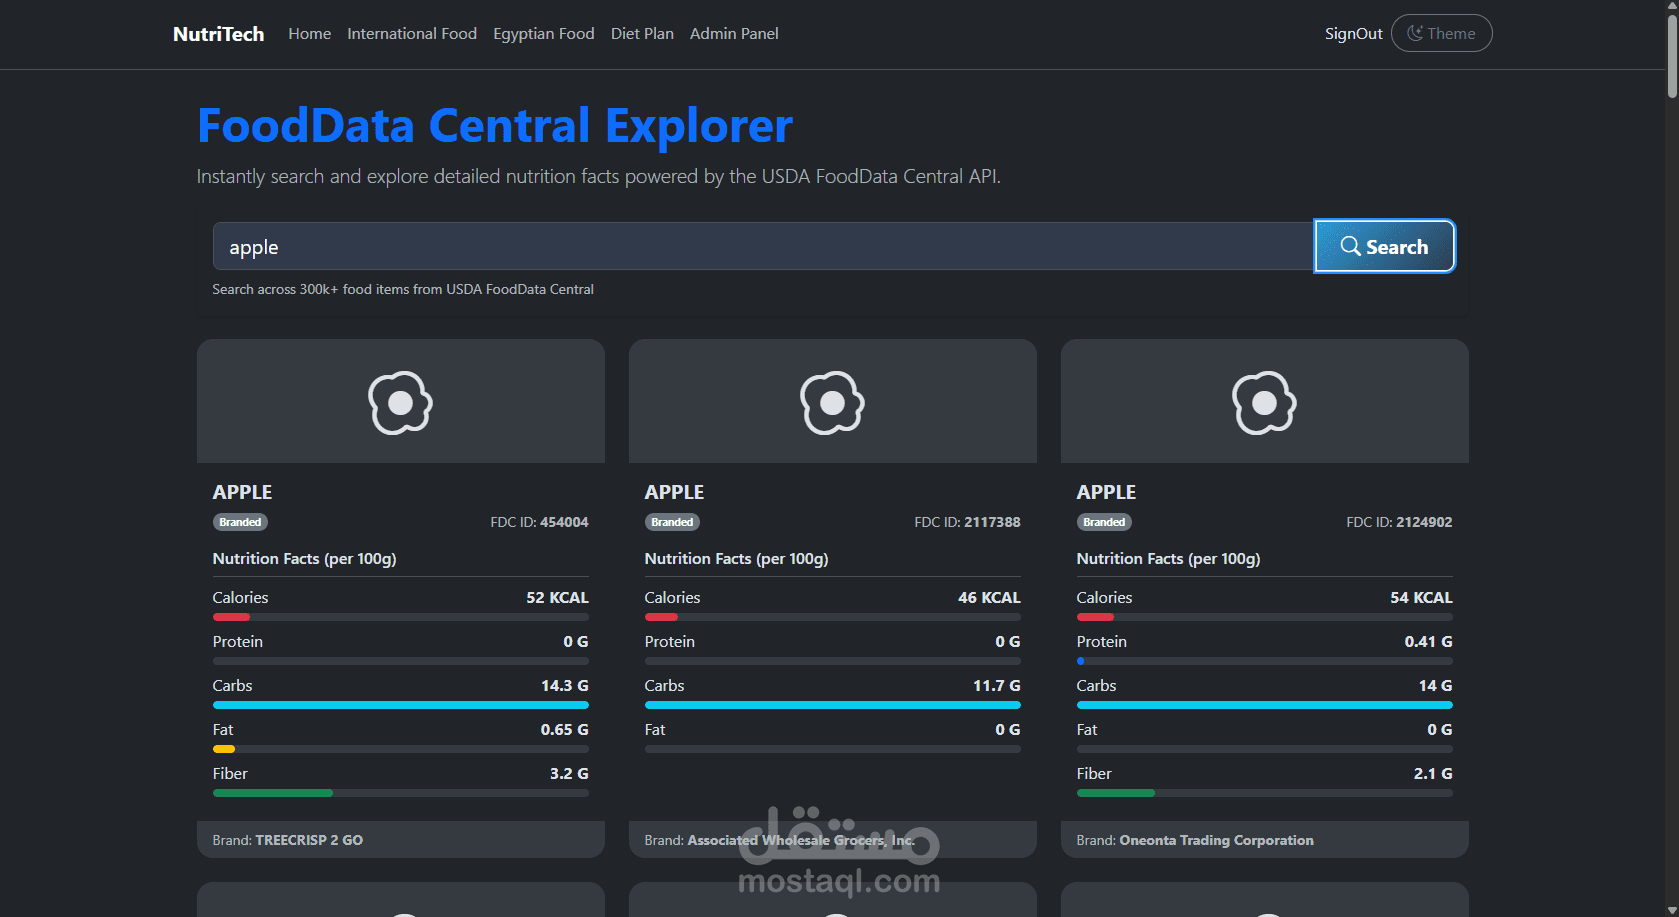Click the 46 KCAL calories value
Viewport: 1679px width, 917px height.
pyautogui.click(x=989, y=597)
